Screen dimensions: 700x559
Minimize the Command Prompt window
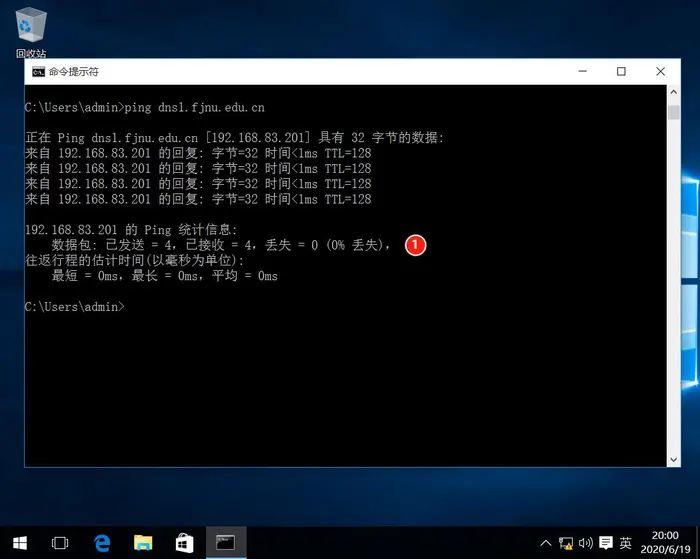[583, 71]
